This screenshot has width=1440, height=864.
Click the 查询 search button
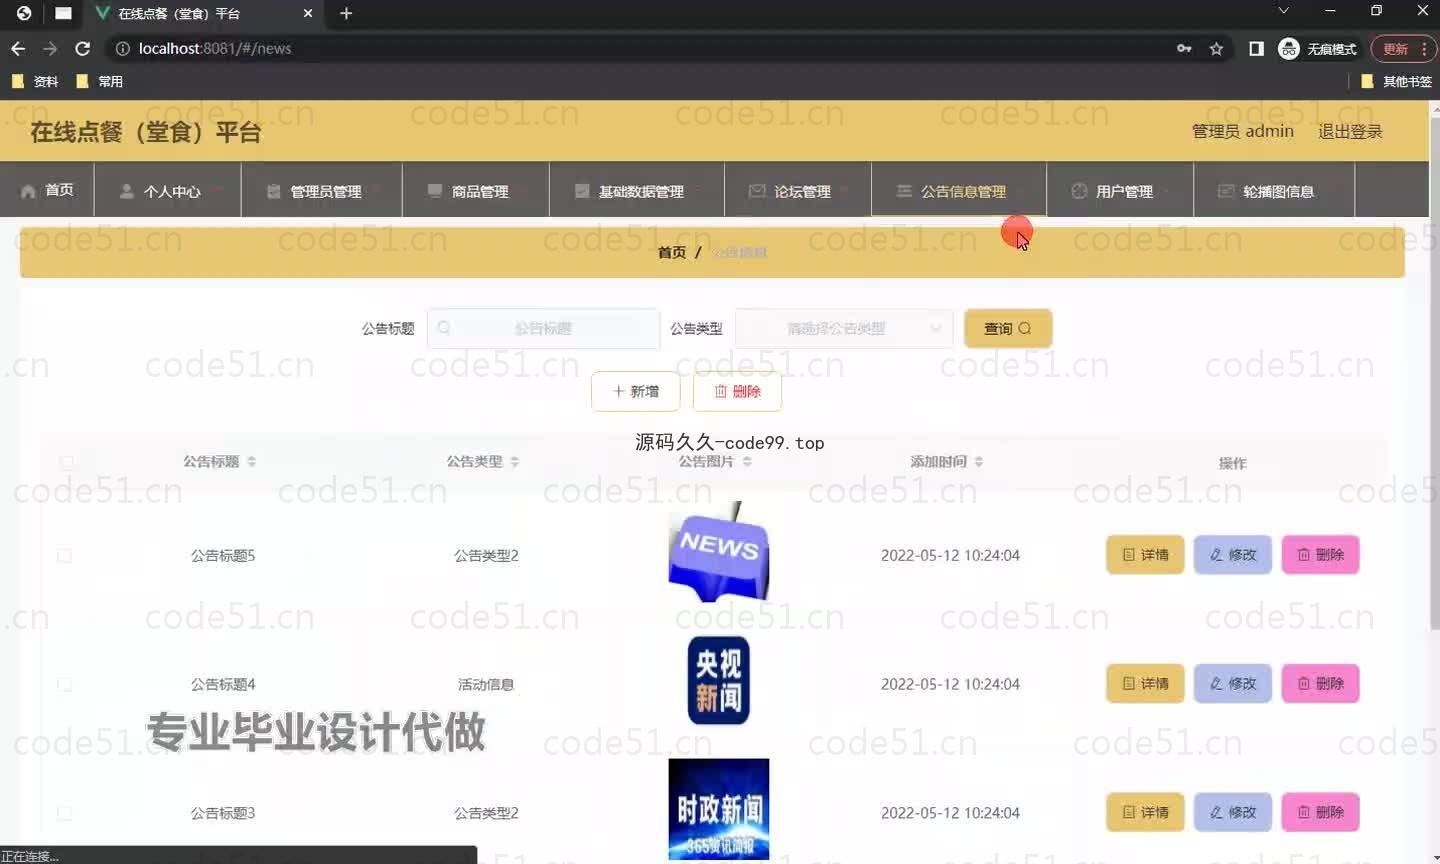[1007, 328]
